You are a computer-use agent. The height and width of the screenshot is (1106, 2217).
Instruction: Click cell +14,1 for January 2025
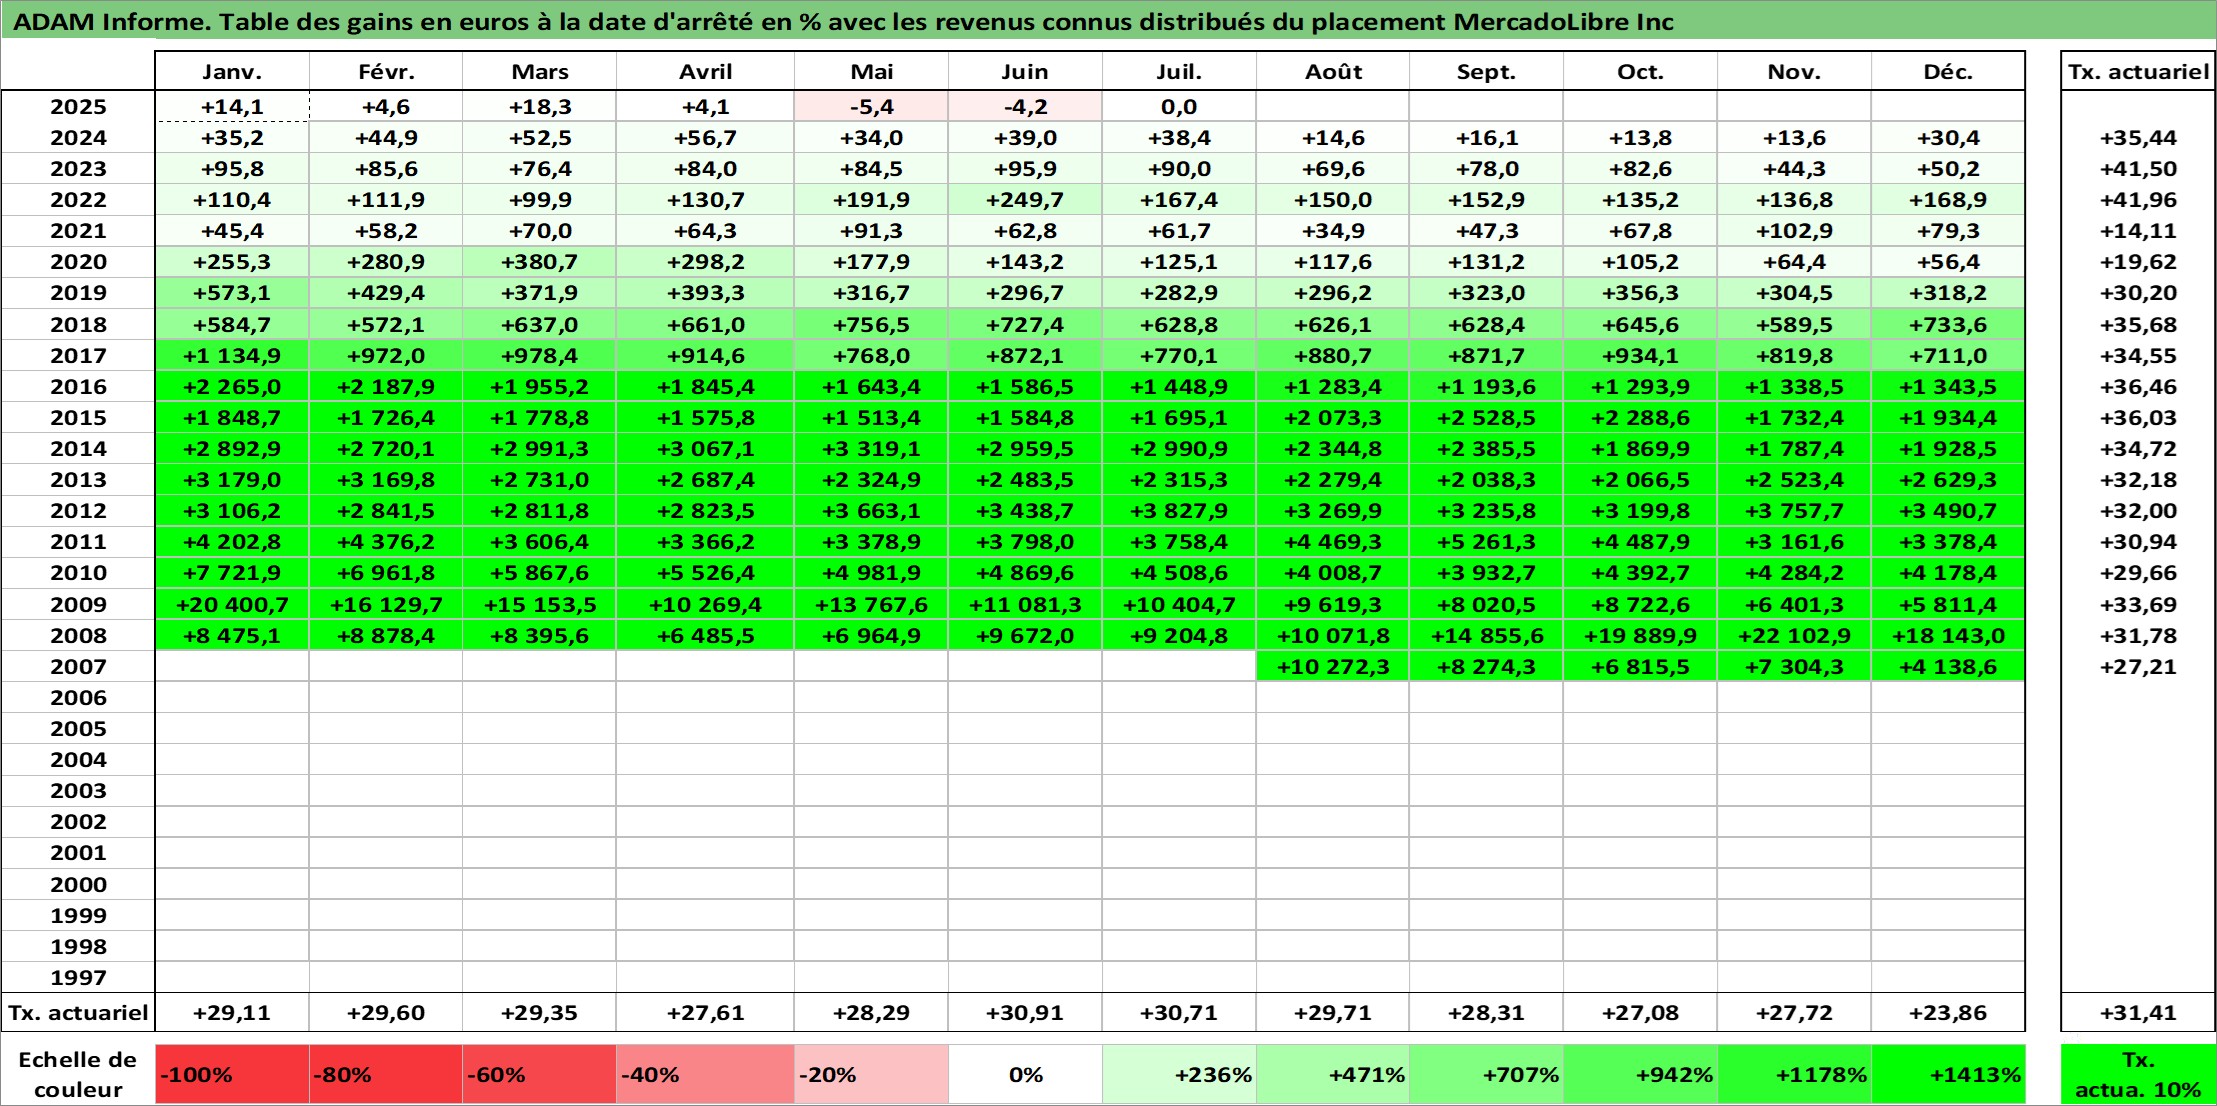point(232,107)
